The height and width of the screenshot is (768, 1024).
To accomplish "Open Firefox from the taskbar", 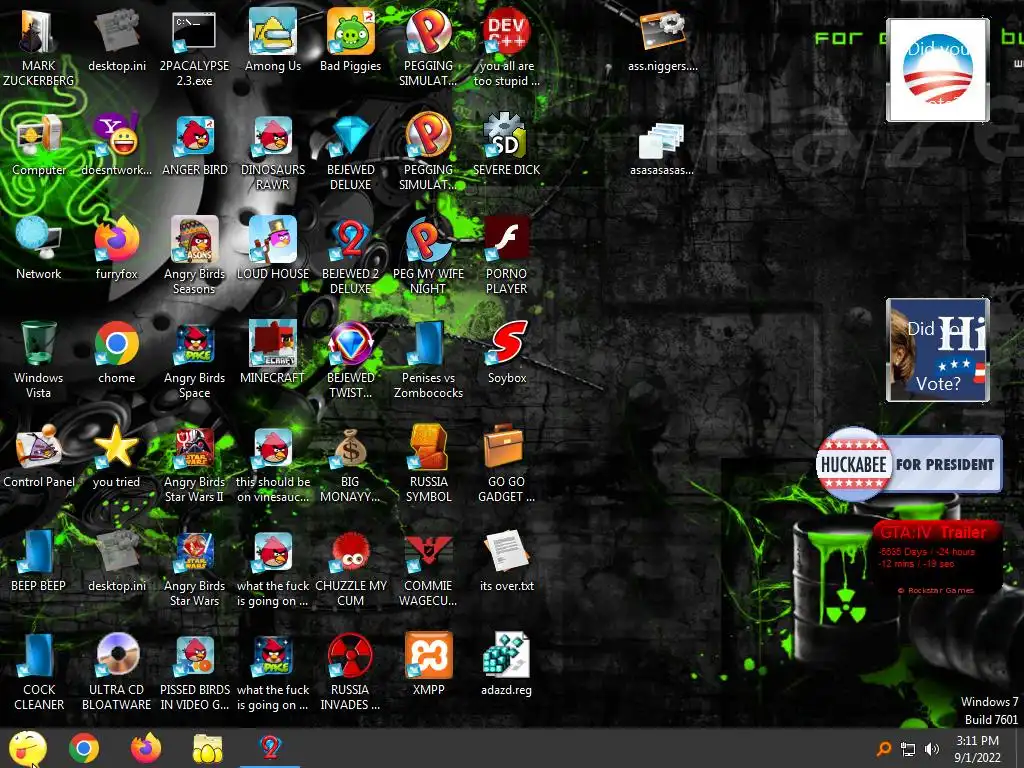I will coord(146,748).
